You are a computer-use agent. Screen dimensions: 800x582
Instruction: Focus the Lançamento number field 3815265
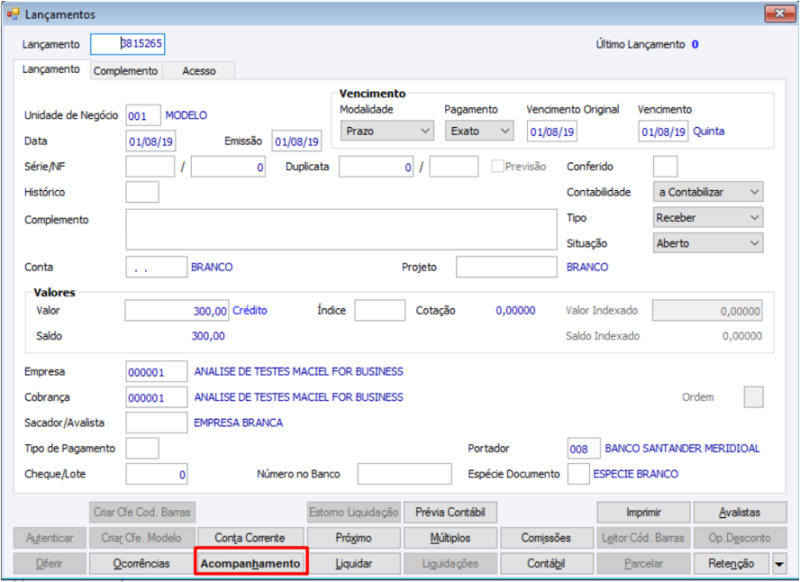point(128,44)
